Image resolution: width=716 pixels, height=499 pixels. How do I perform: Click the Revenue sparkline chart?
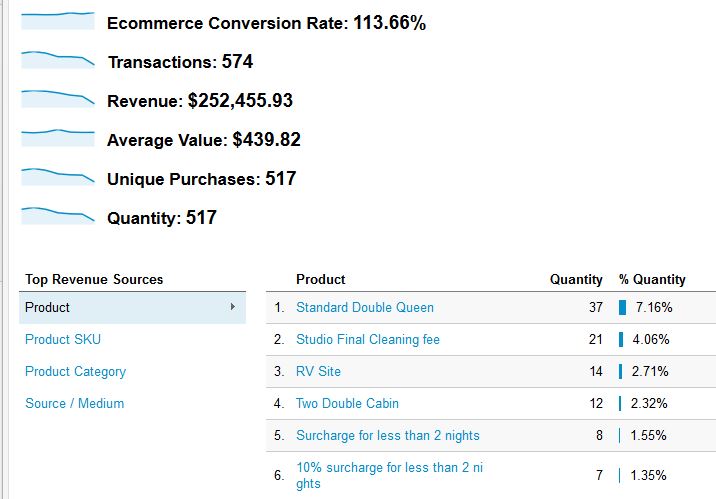[57, 99]
